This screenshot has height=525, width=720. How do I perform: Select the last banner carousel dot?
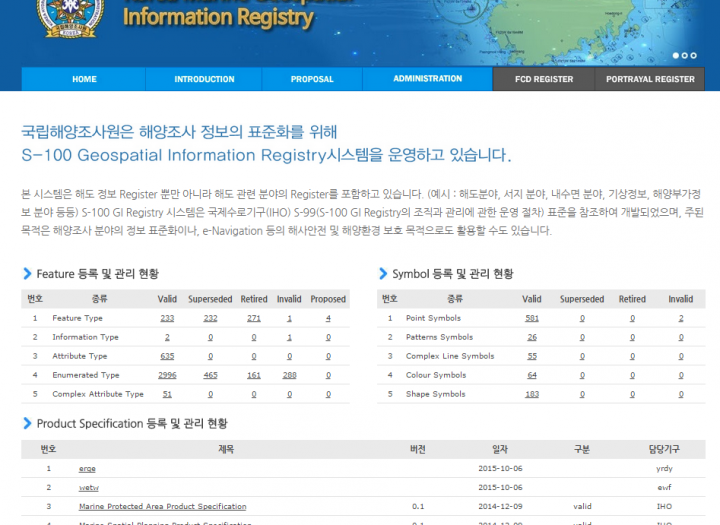(692, 56)
